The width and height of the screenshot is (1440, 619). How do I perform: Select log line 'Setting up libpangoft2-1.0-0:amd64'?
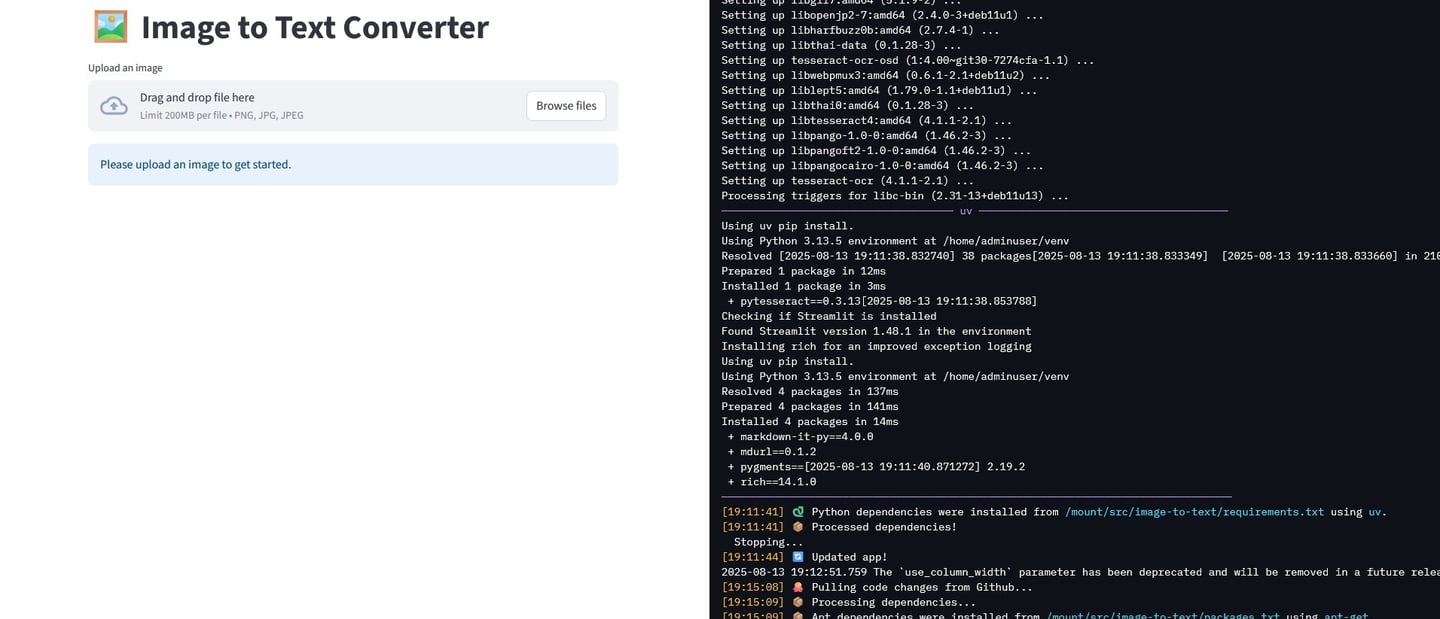click(876, 150)
